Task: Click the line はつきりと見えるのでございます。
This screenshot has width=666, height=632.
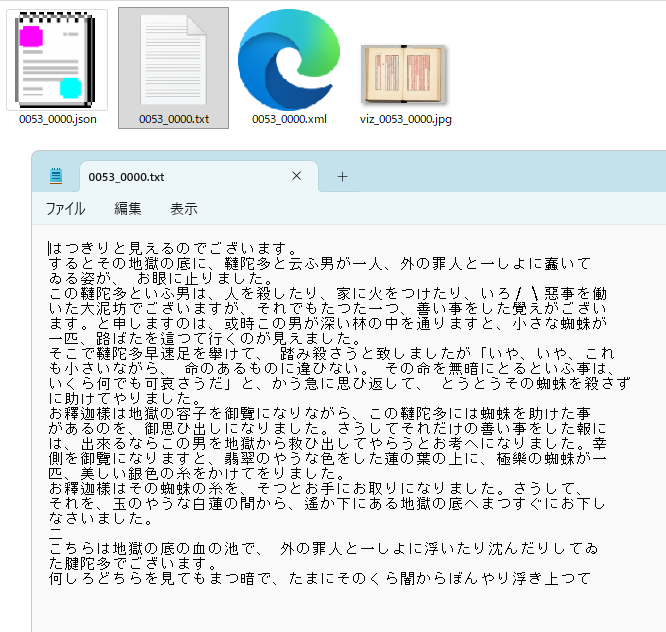Action: point(173,248)
